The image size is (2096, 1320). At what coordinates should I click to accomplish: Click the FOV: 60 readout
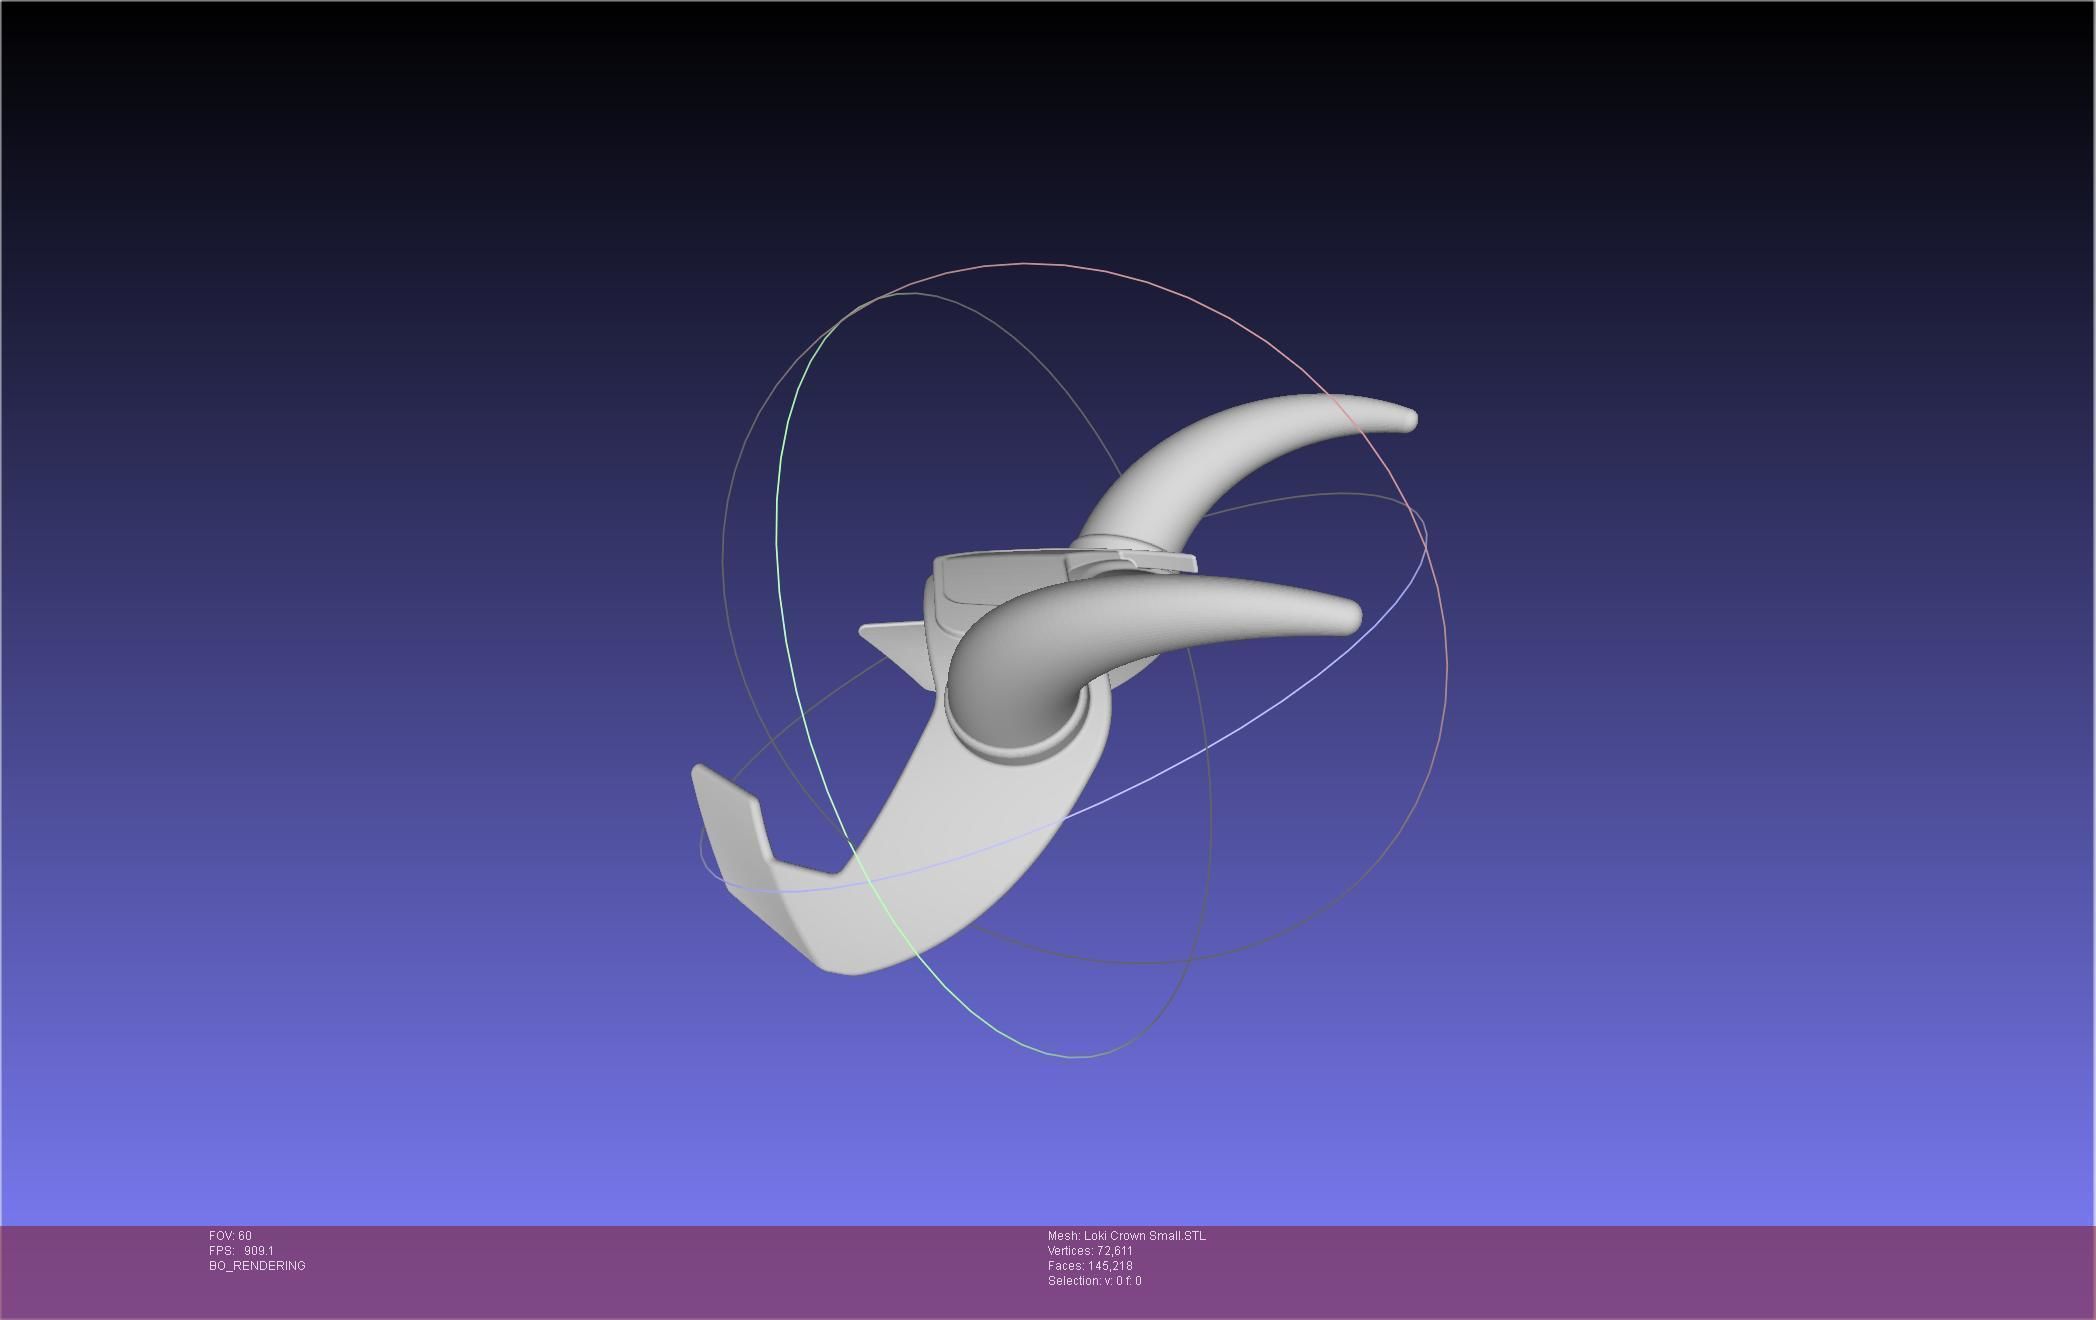[x=230, y=1236]
